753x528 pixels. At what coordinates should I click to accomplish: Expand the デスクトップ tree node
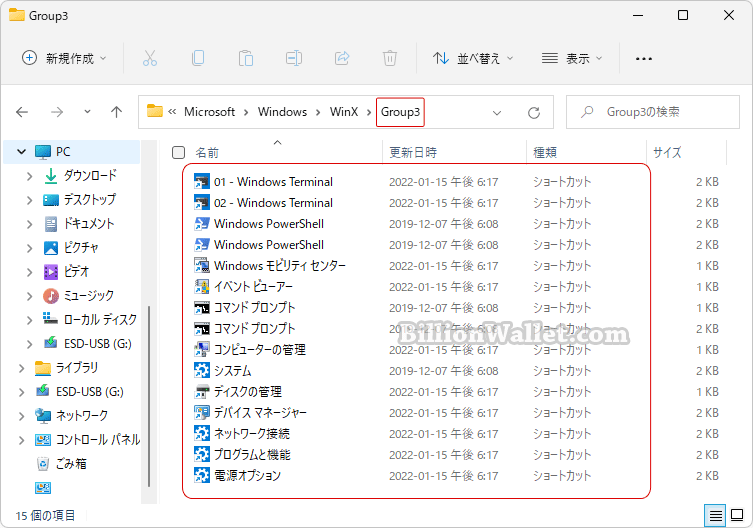click(x=29, y=200)
